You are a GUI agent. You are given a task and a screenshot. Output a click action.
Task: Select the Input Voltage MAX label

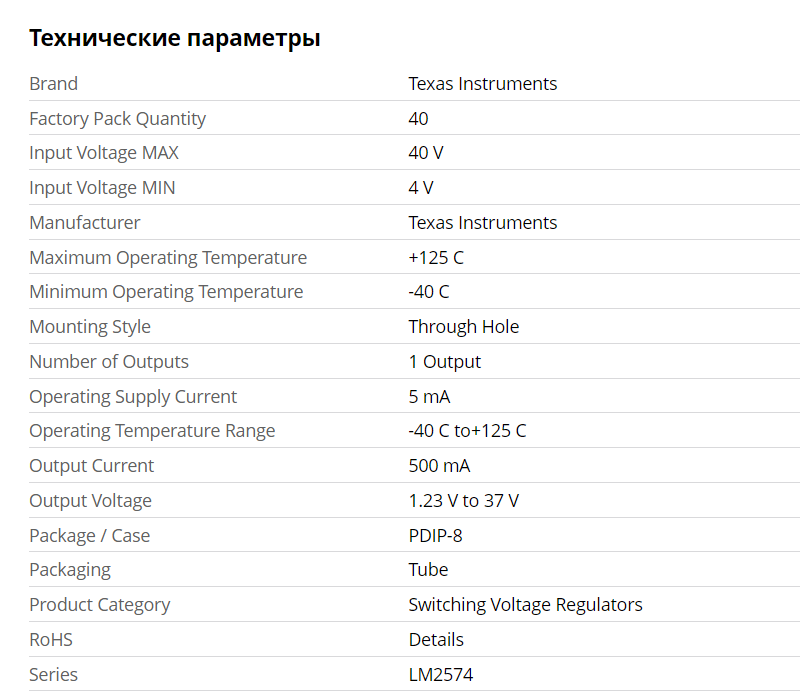(104, 154)
